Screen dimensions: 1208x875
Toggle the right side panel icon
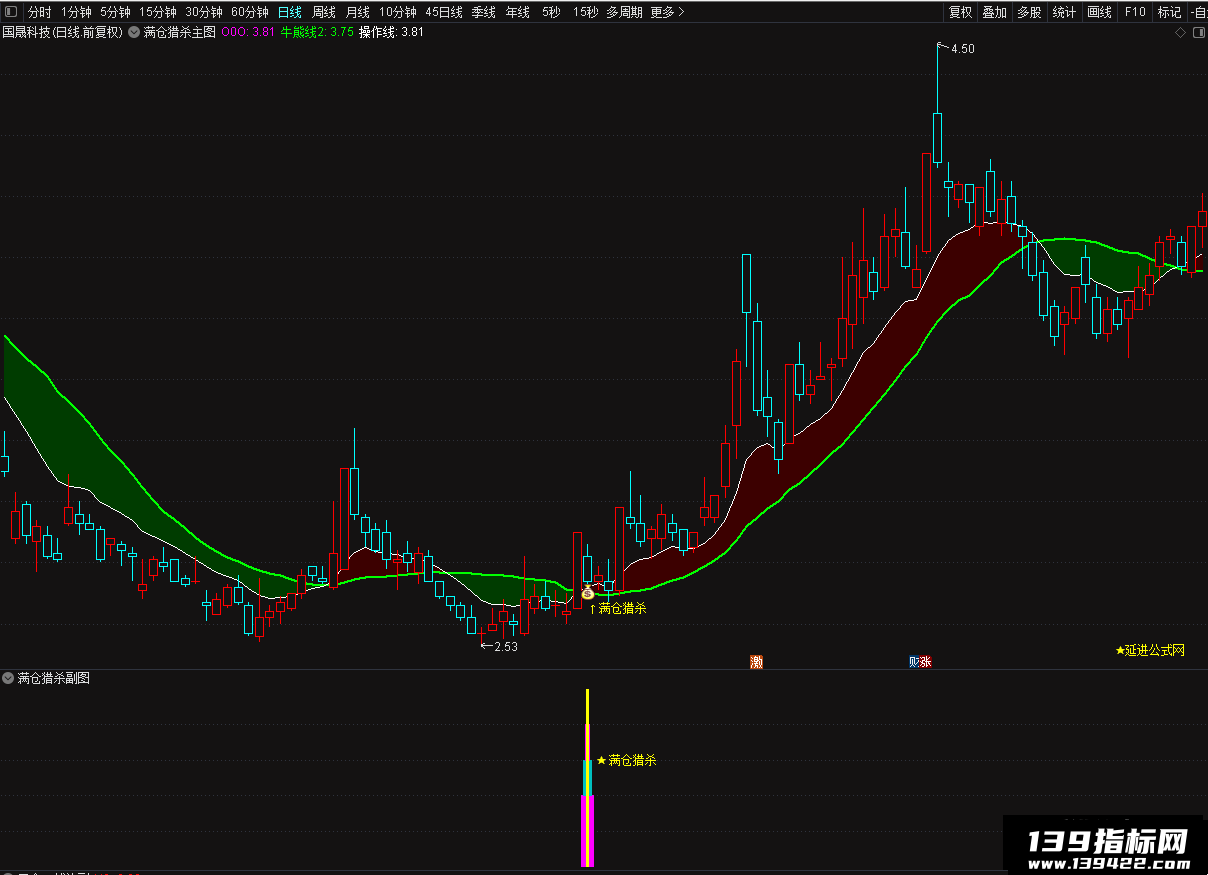(x=1198, y=32)
